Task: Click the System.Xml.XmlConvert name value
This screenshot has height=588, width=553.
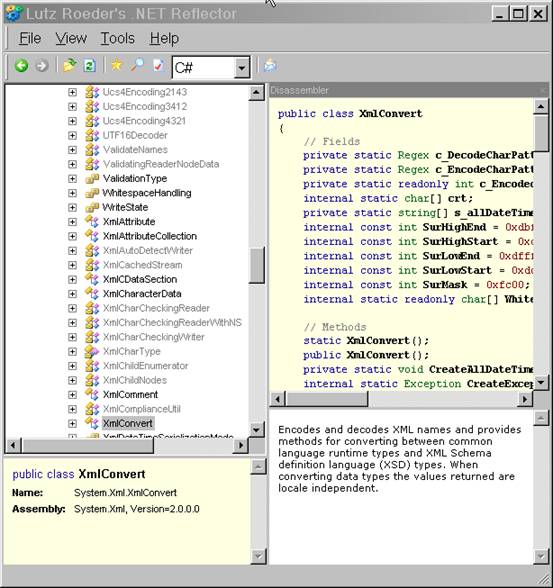Action: pos(125,493)
